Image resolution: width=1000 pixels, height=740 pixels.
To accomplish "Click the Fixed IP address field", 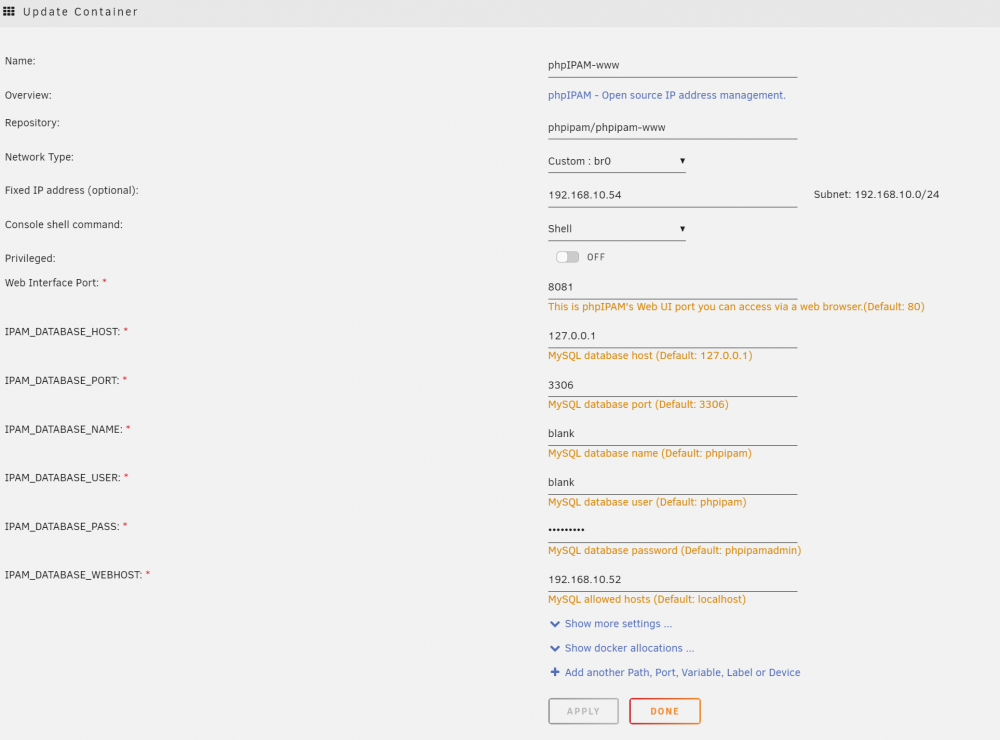I will pos(672,195).
